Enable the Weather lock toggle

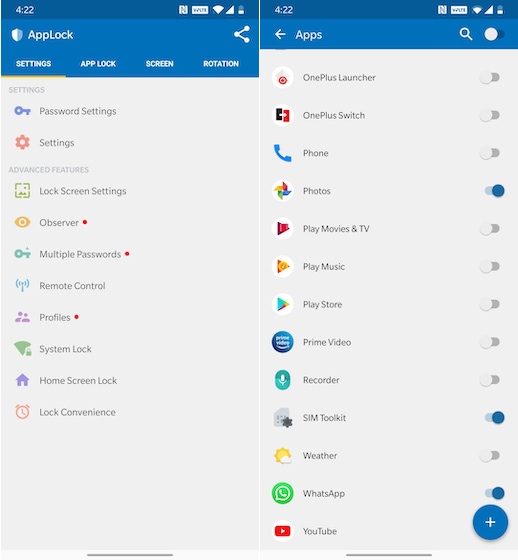[x=490, y=456]
